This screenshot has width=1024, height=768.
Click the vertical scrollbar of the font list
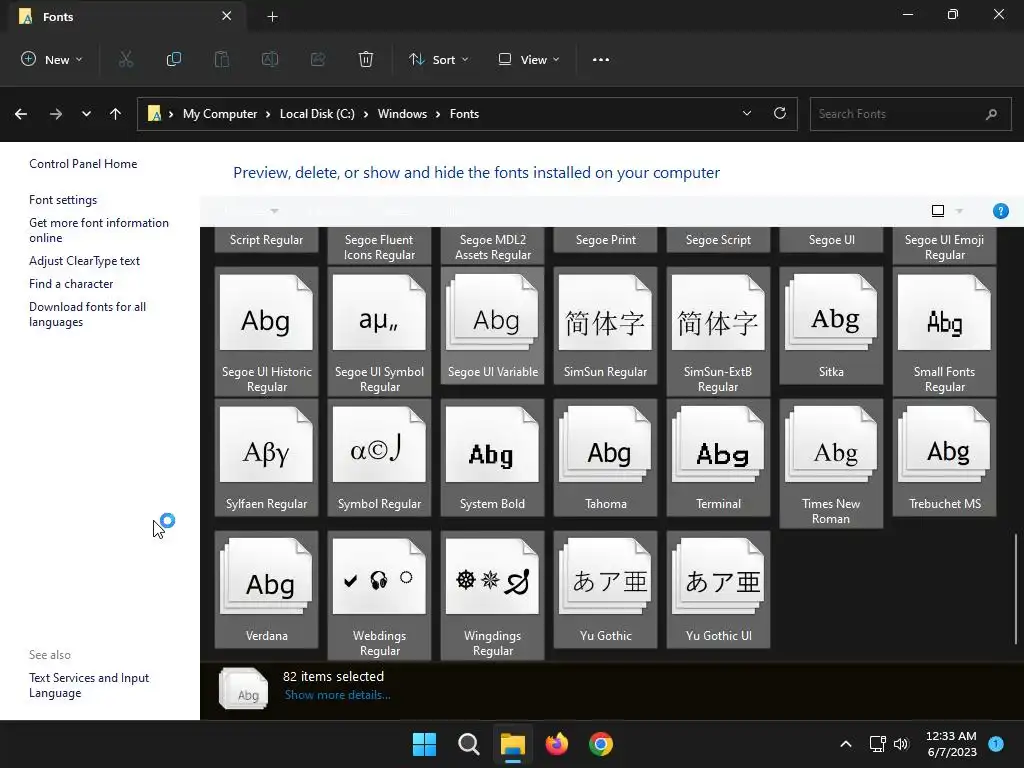[1016, 588]
